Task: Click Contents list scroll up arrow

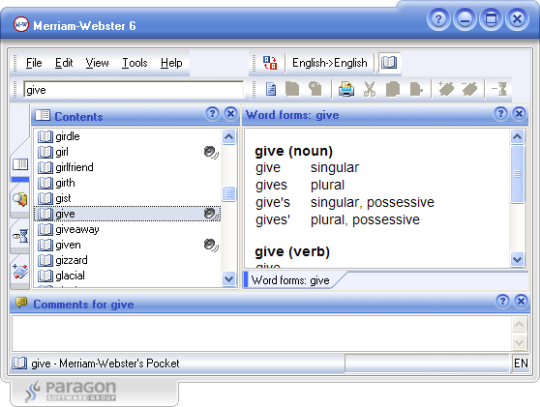Action: point(229,137)
